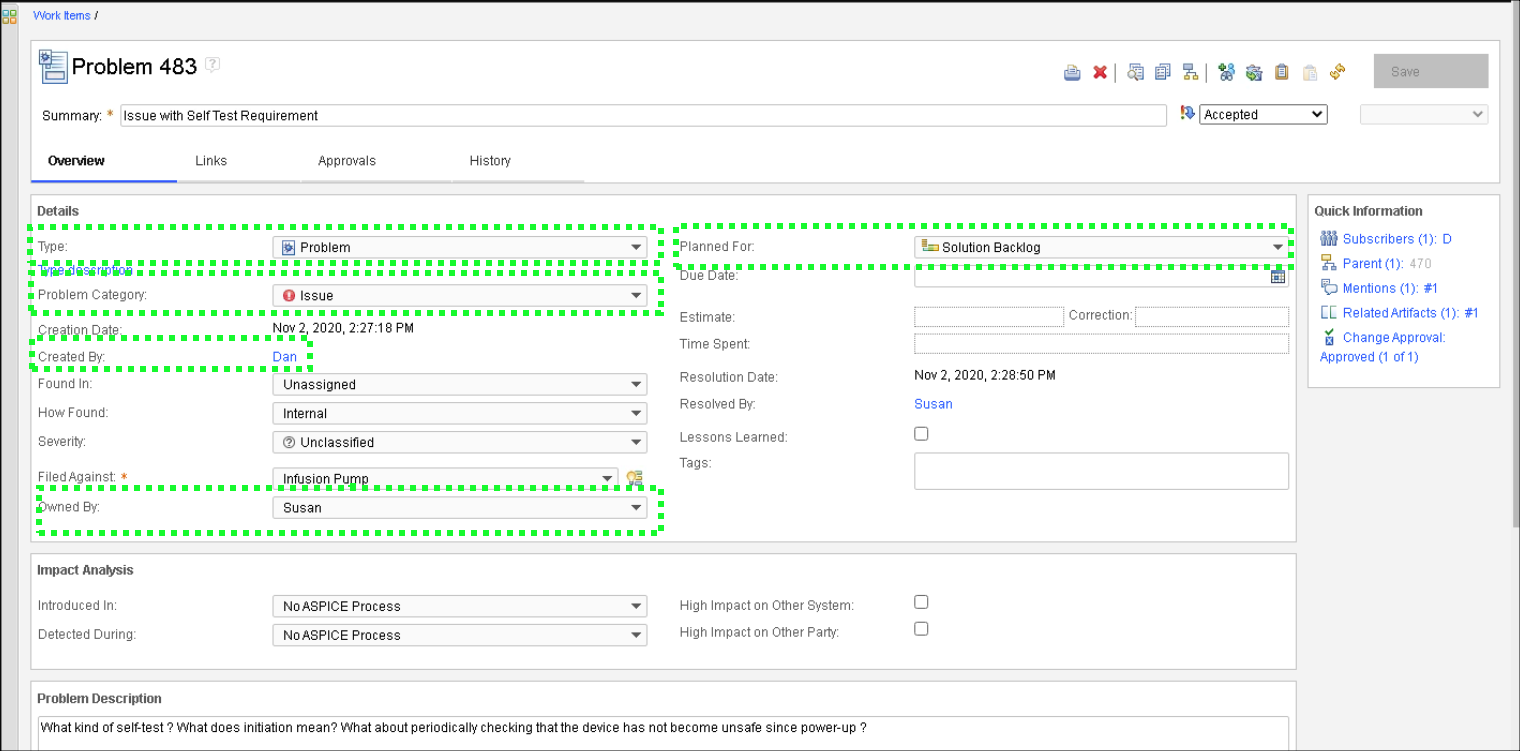The height and width of the screenshot is (751, 1520).
Task: Check High Impact on Other Party
Action: (x=921, y=629)
